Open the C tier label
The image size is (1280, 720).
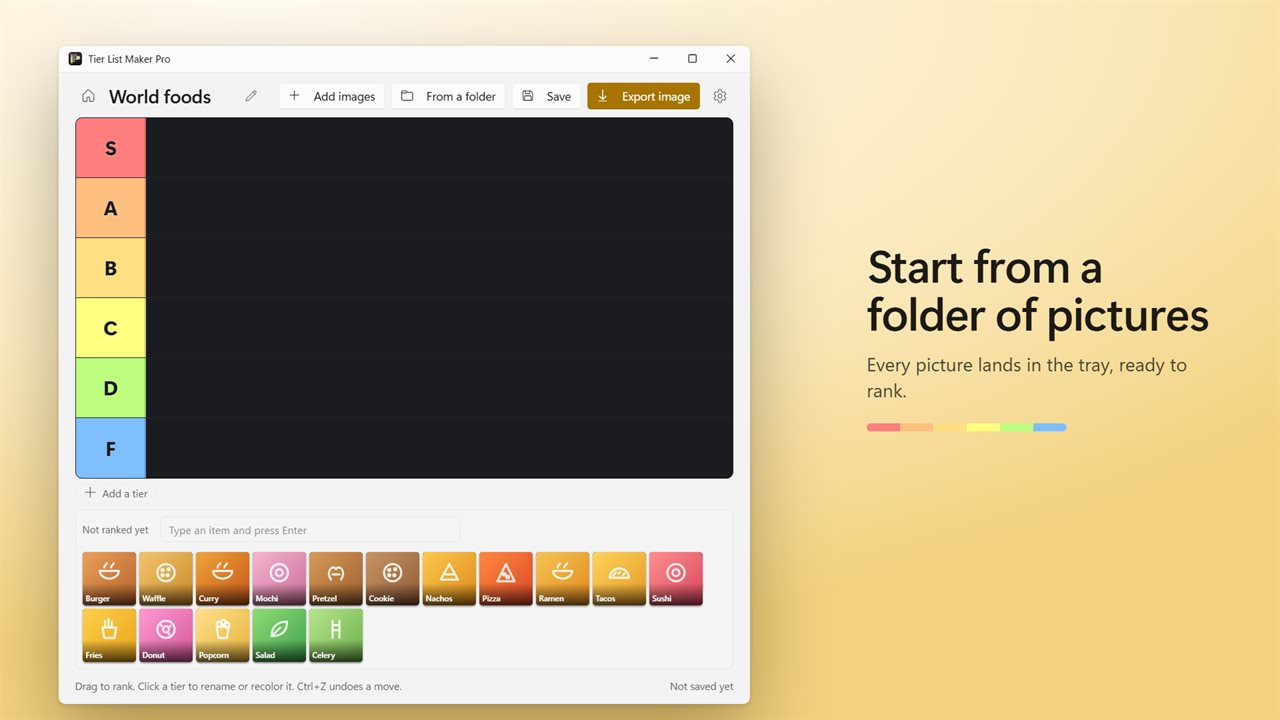pyautogui.click(x=111, y=328)
